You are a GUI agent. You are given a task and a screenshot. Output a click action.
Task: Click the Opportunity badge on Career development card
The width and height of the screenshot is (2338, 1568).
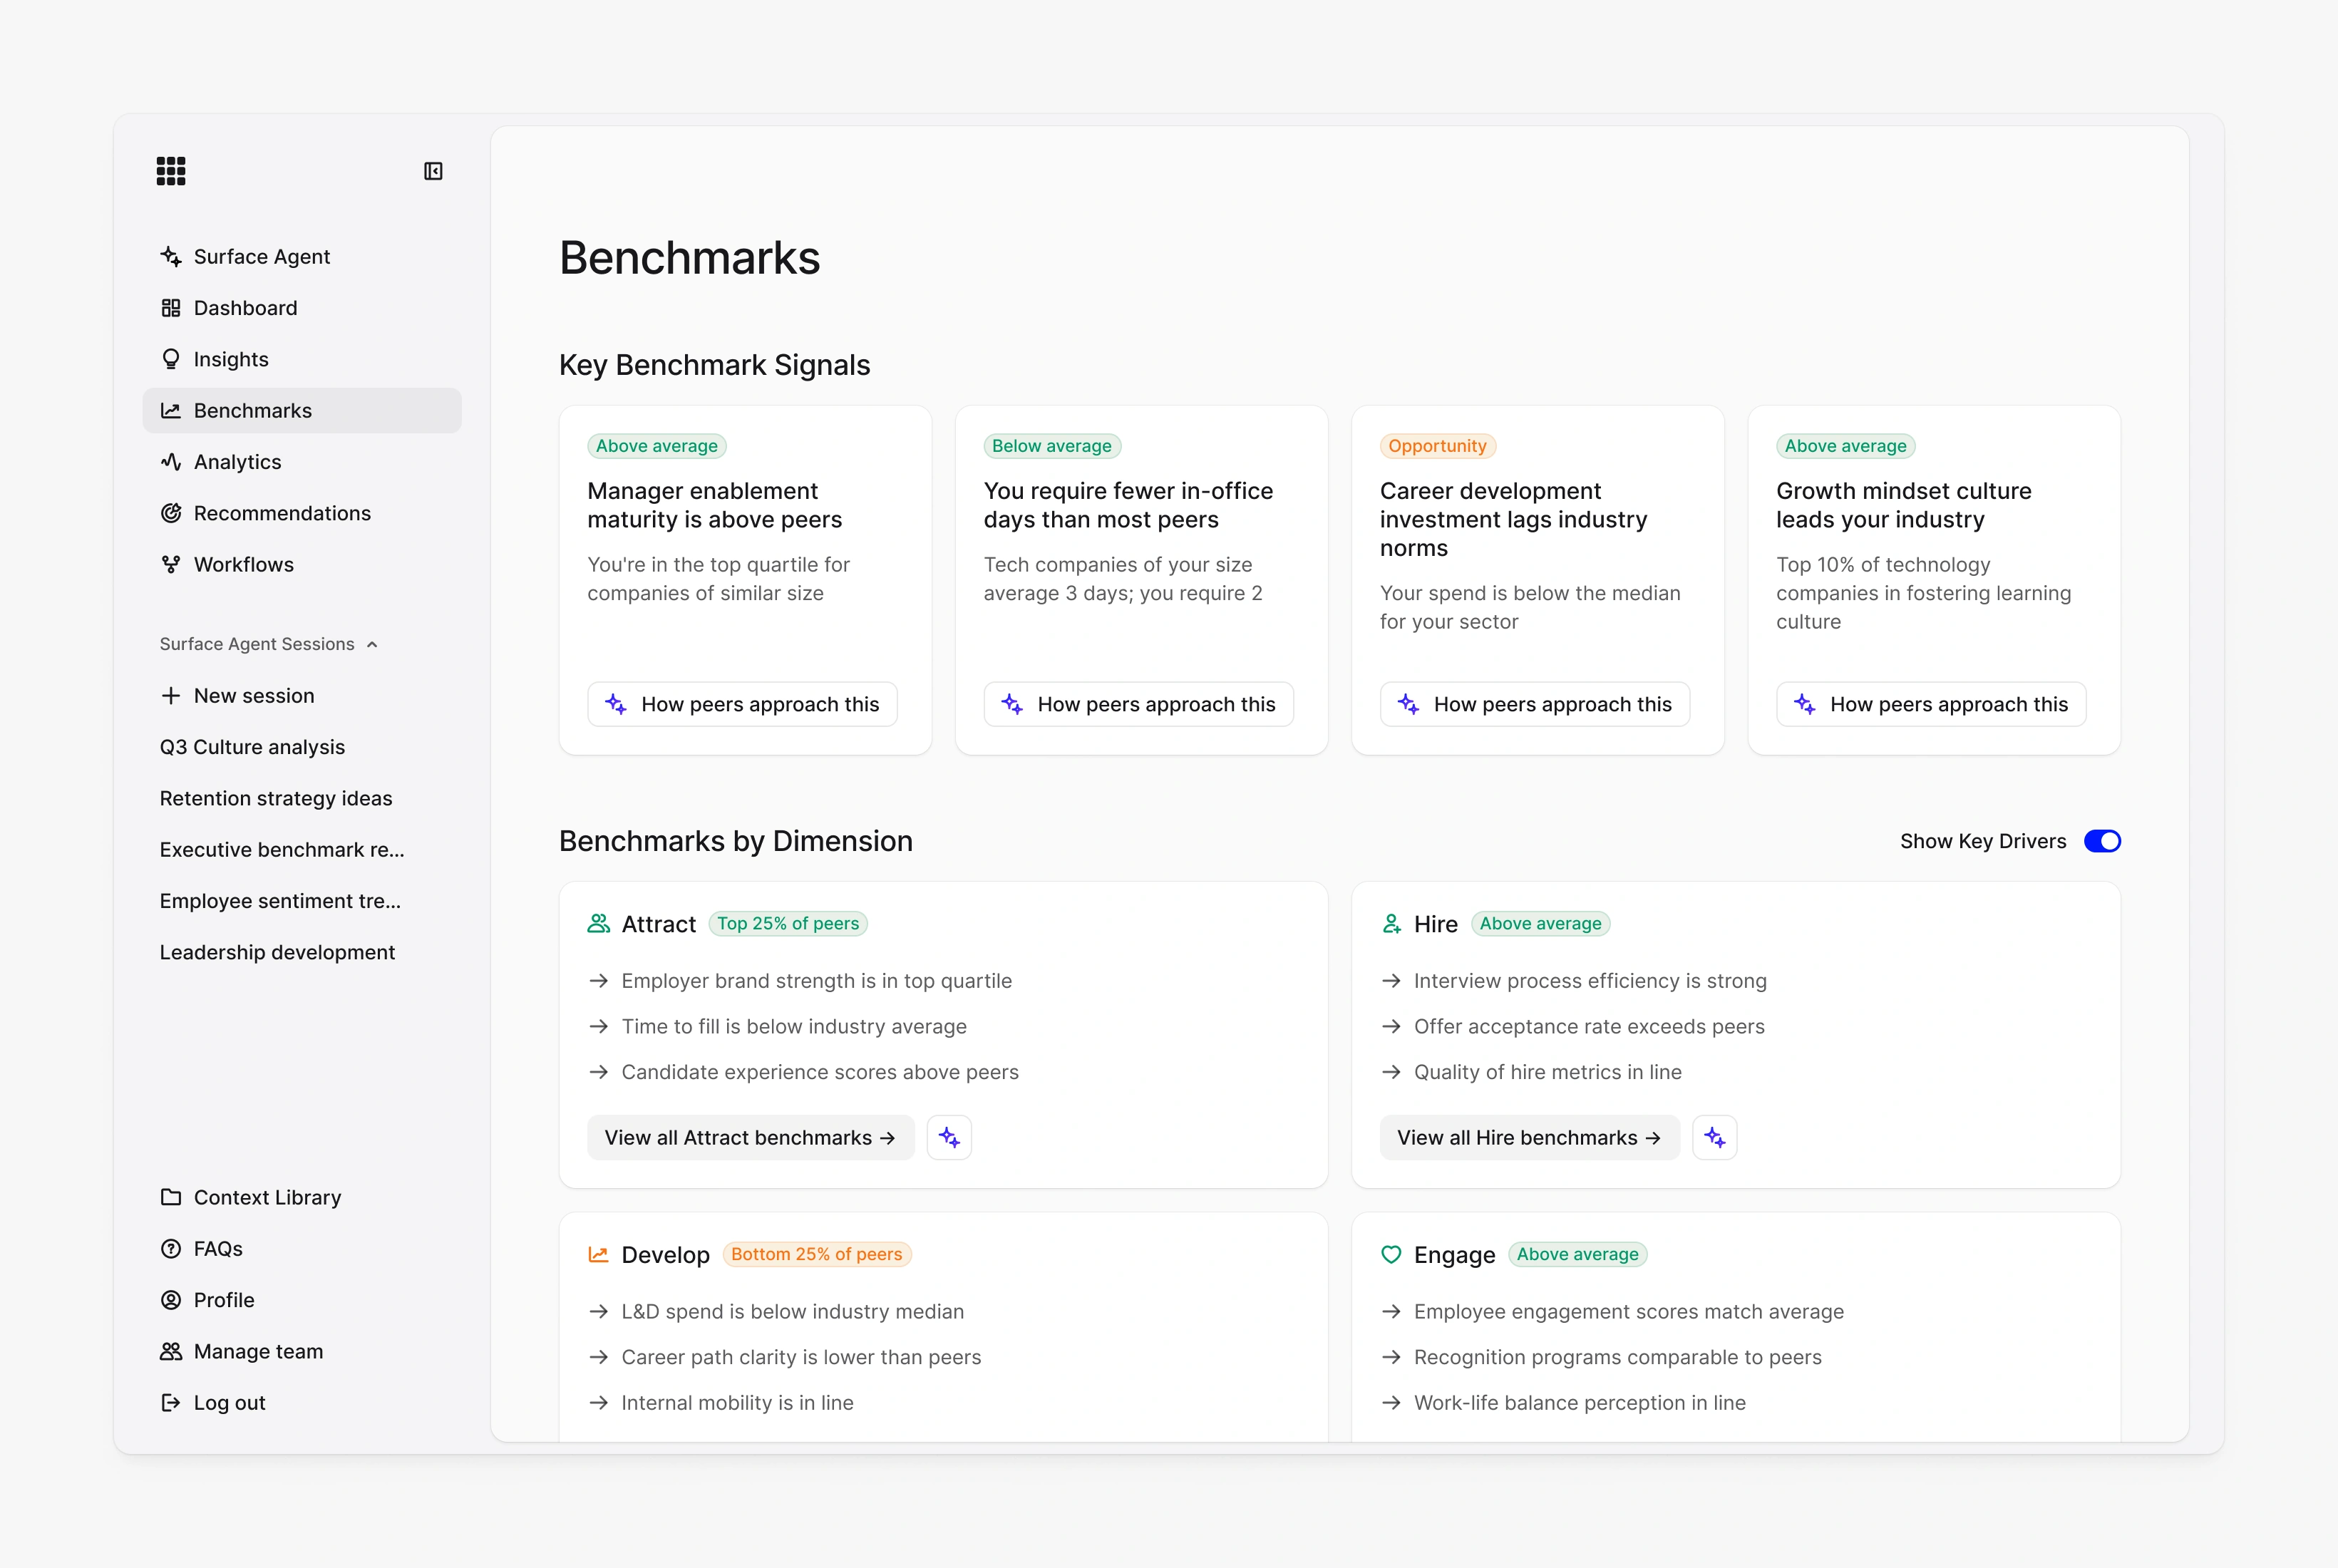1438,446
